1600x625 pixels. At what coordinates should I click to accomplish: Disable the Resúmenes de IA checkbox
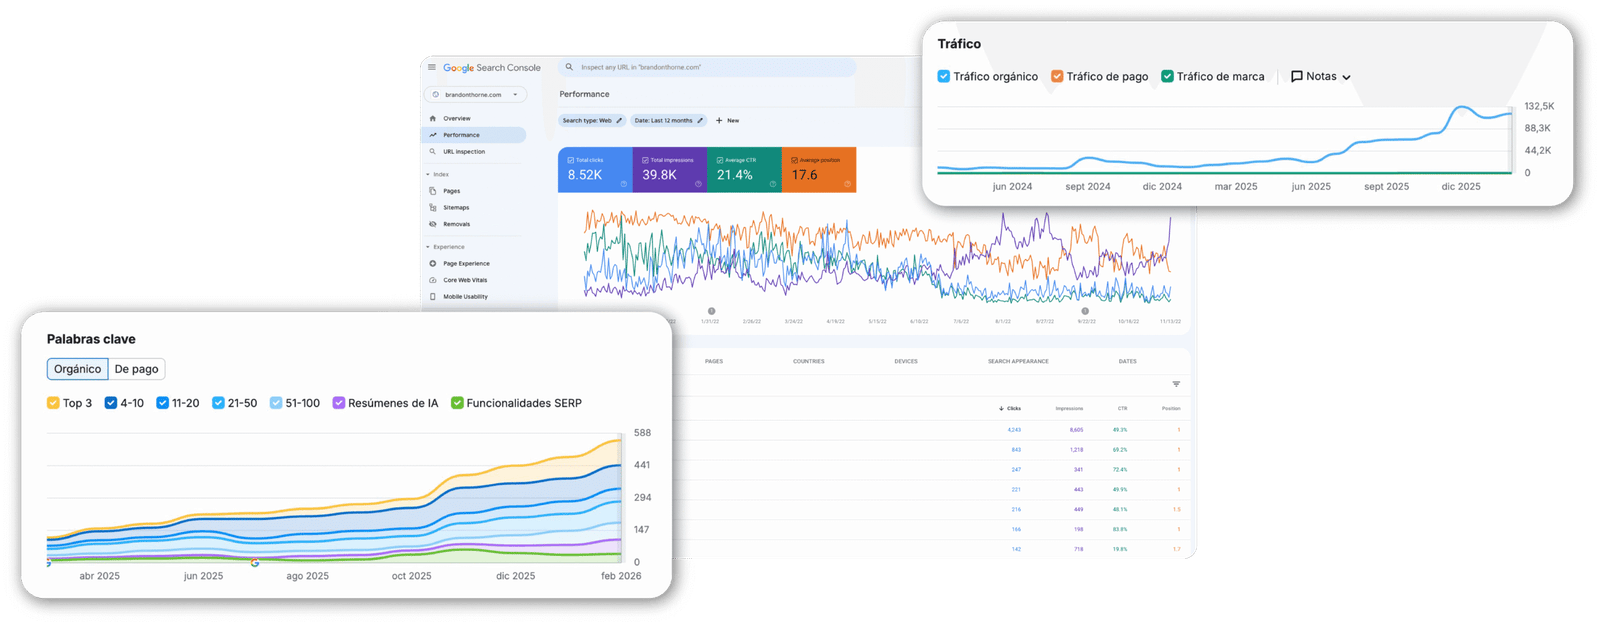[339, 403]
